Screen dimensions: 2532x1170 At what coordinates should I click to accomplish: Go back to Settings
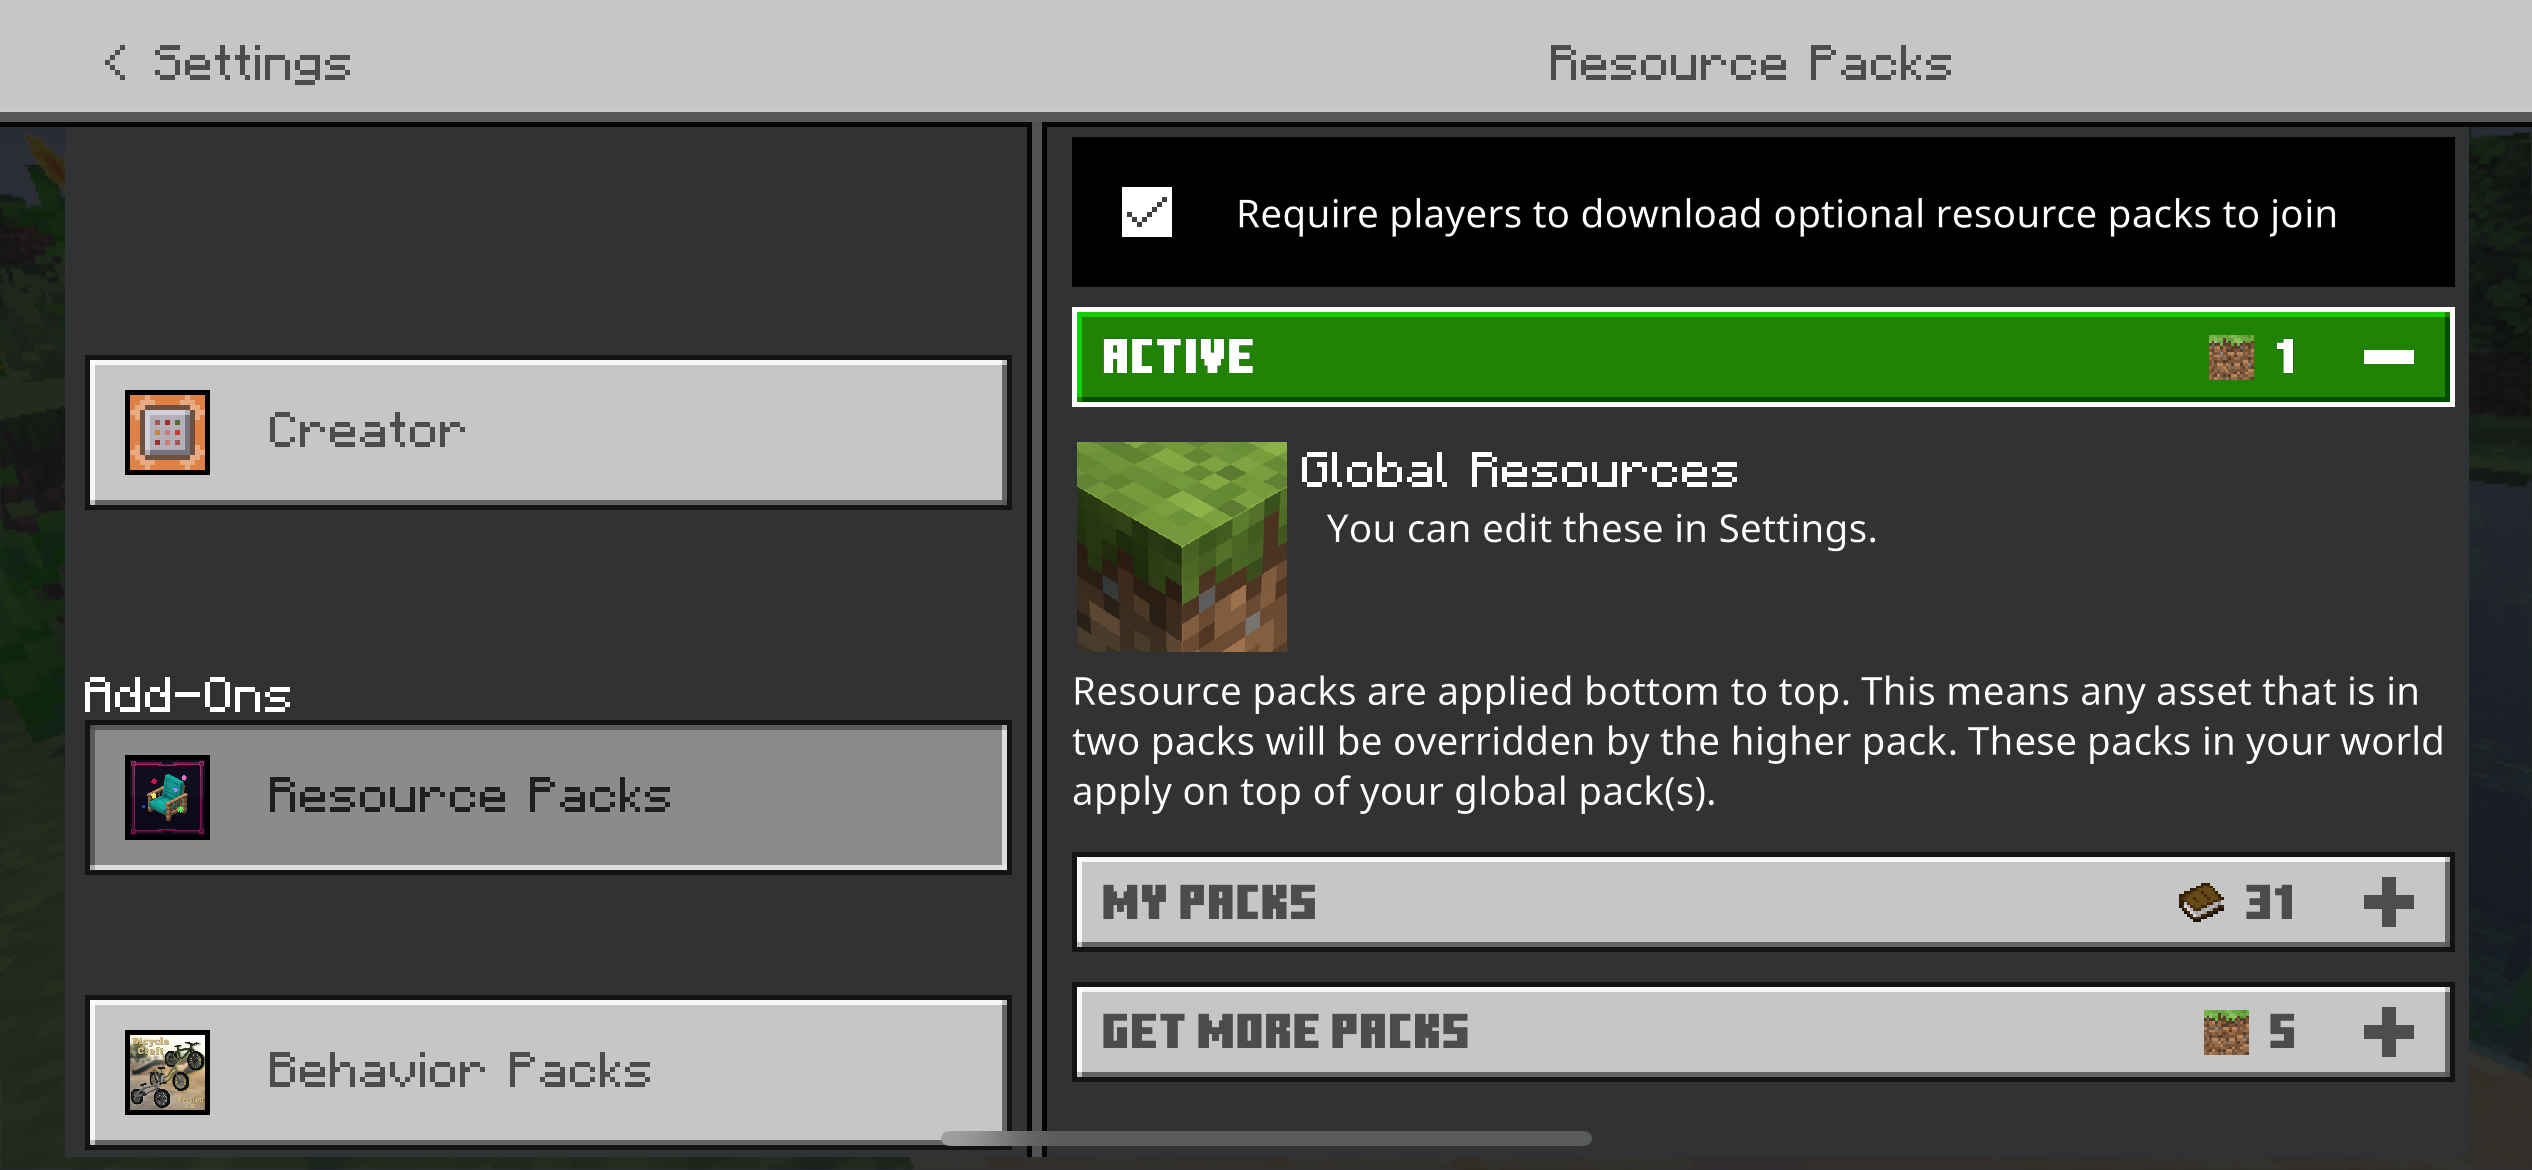tap(250, 63)
